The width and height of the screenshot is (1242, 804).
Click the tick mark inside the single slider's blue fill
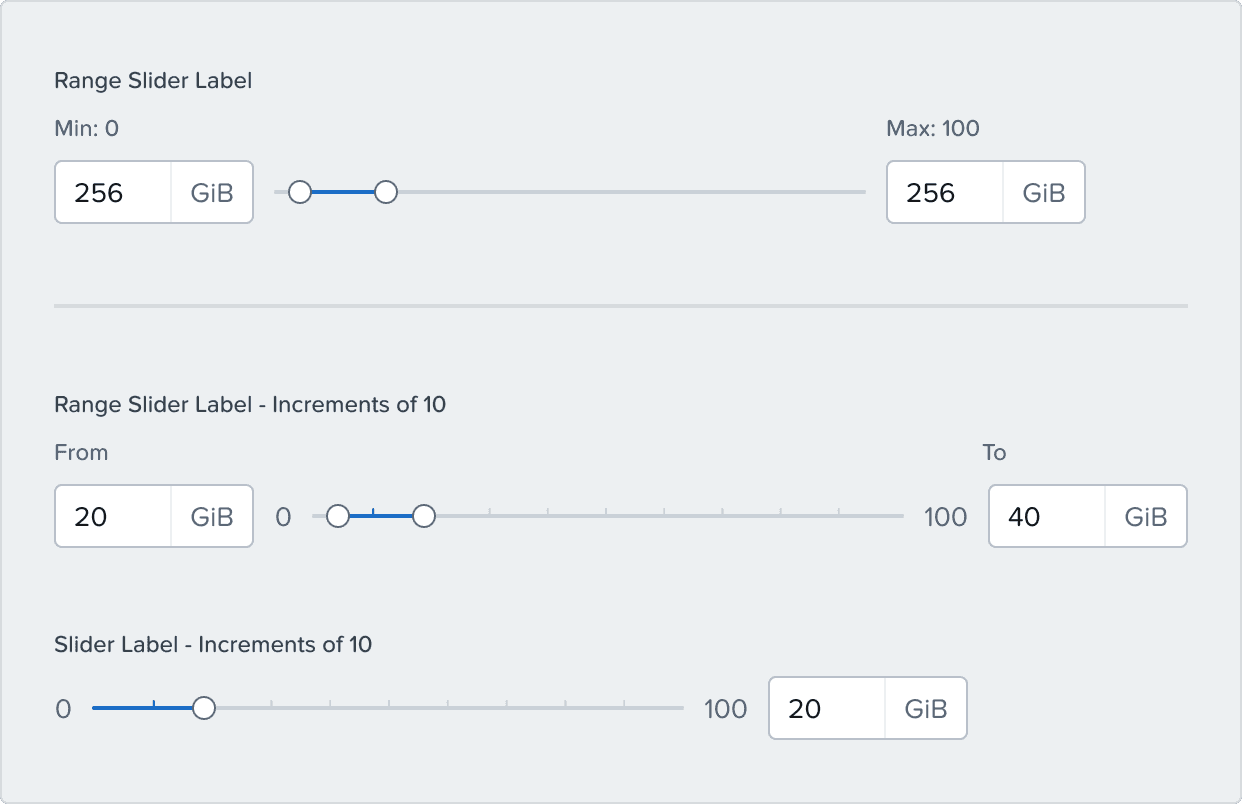[154, 707]
